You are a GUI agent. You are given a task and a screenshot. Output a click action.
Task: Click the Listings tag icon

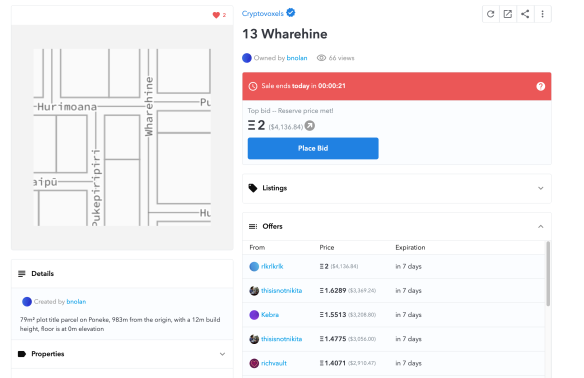pos(253,188)
